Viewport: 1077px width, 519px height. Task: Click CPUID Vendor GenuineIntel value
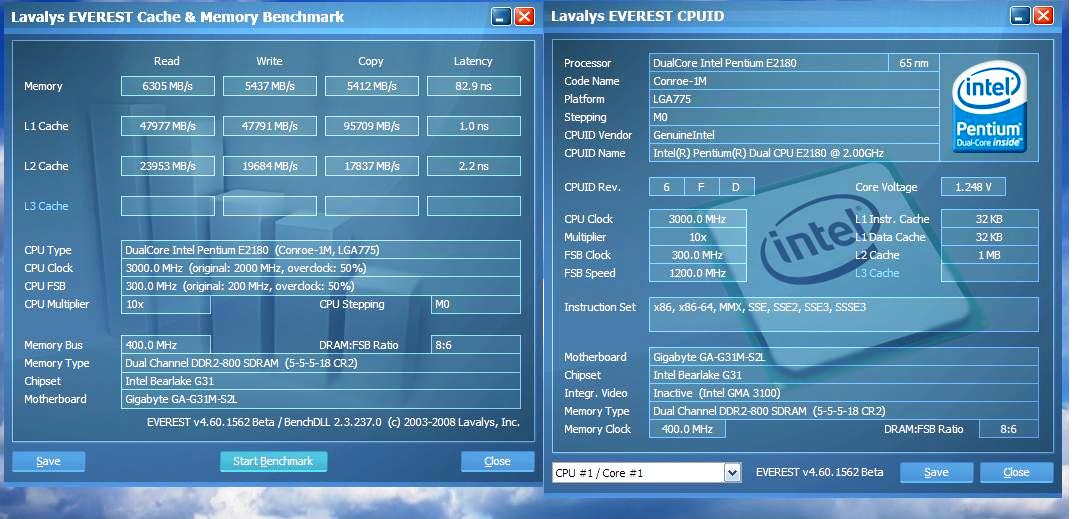794,135
